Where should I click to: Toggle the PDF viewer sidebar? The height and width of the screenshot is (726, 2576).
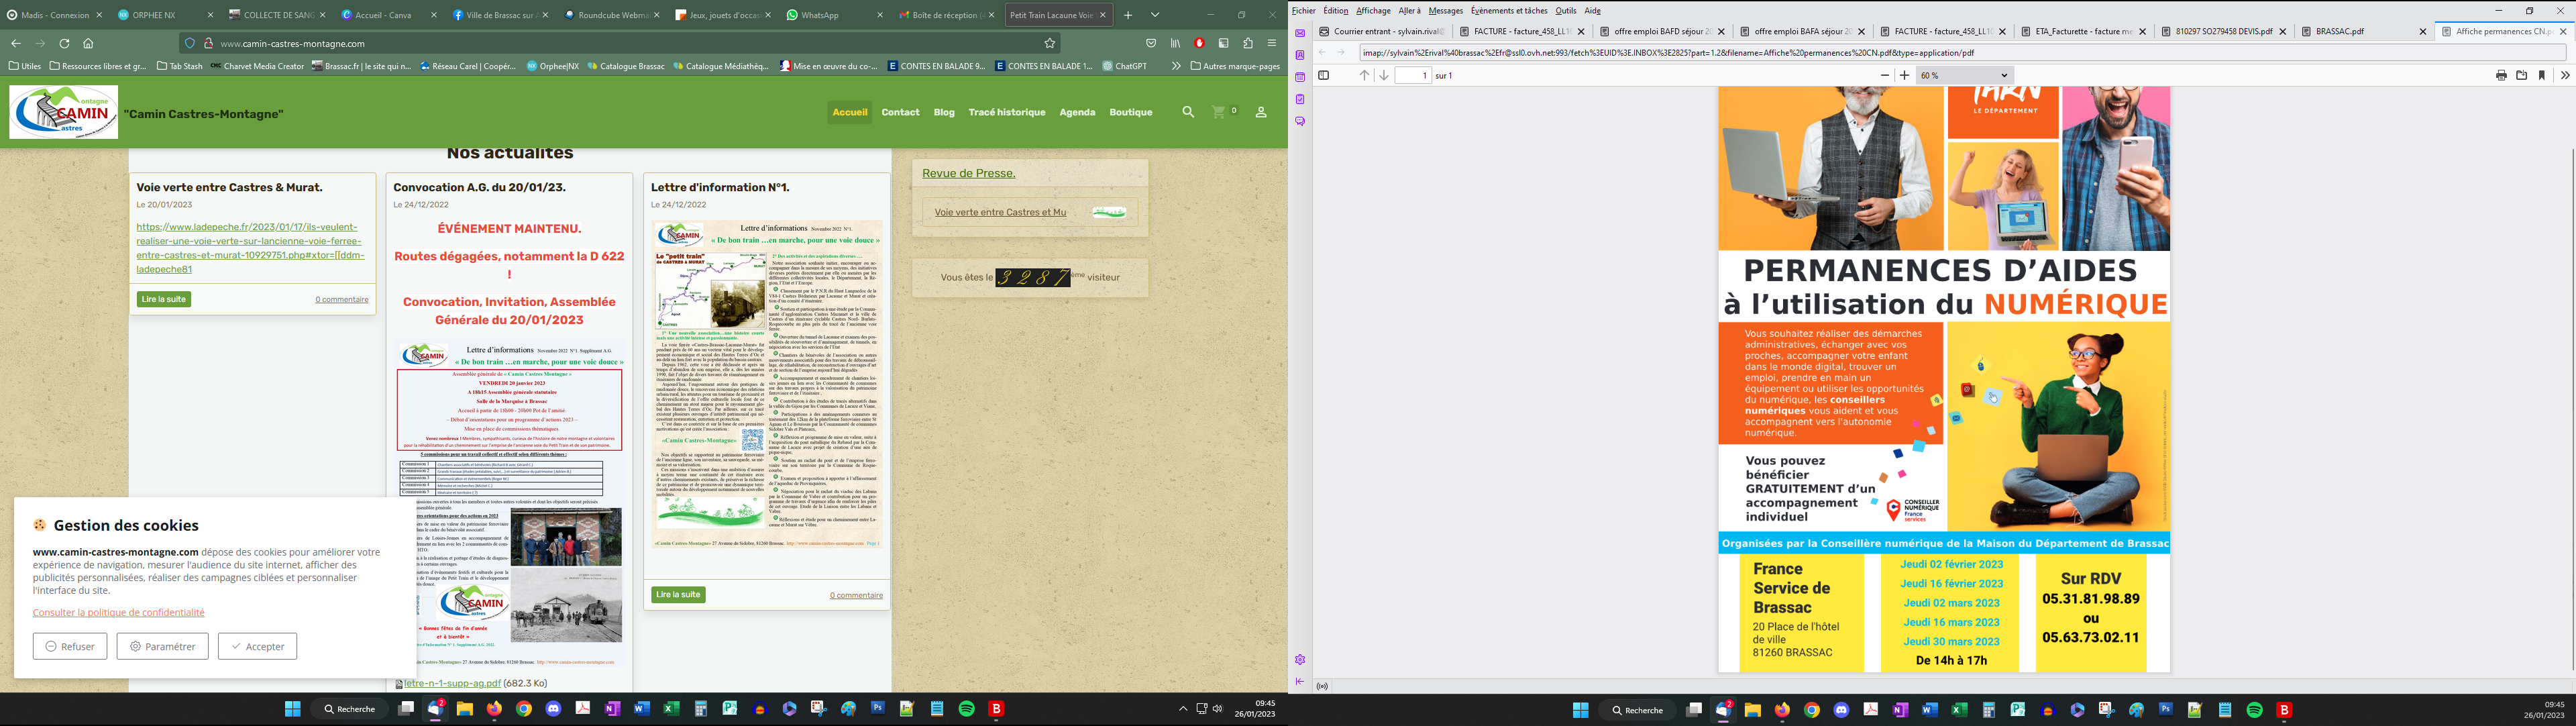click(1323, 76)
